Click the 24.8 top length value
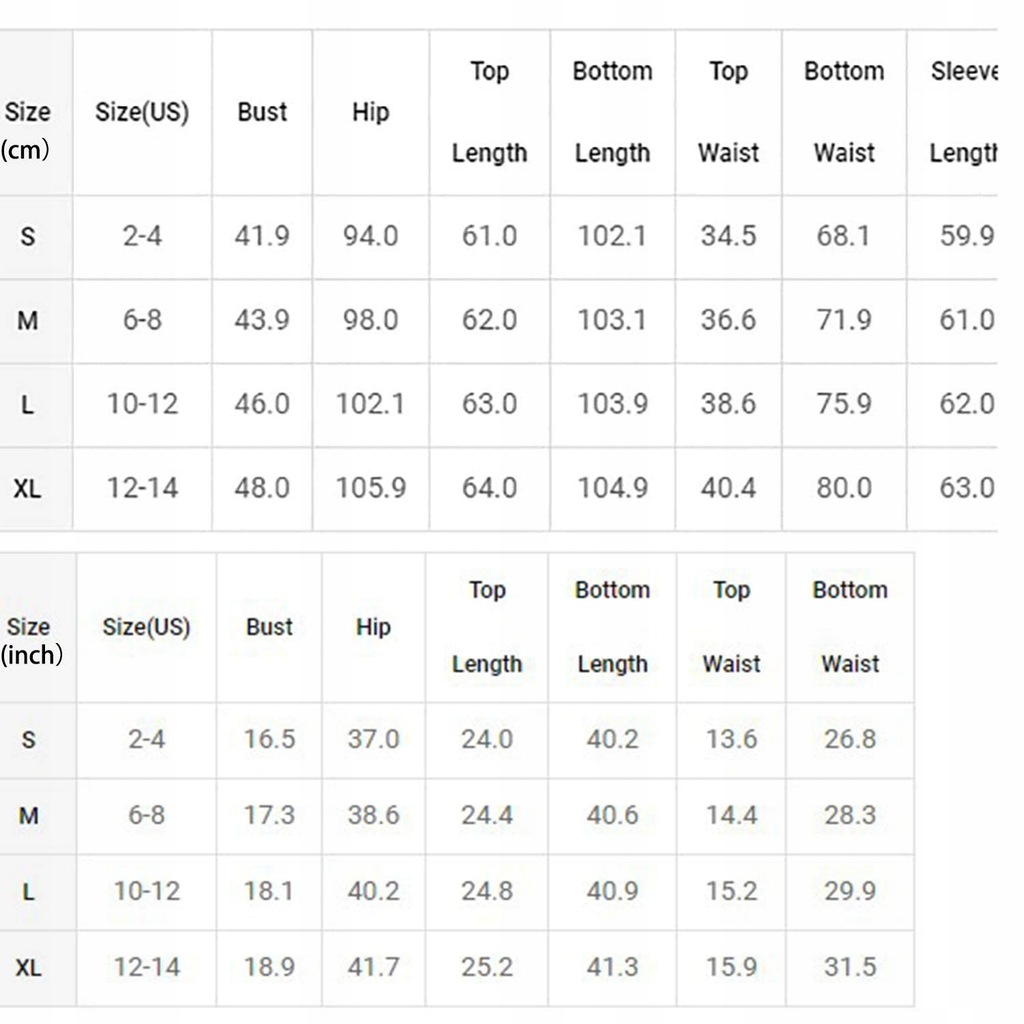 [487, 891]
